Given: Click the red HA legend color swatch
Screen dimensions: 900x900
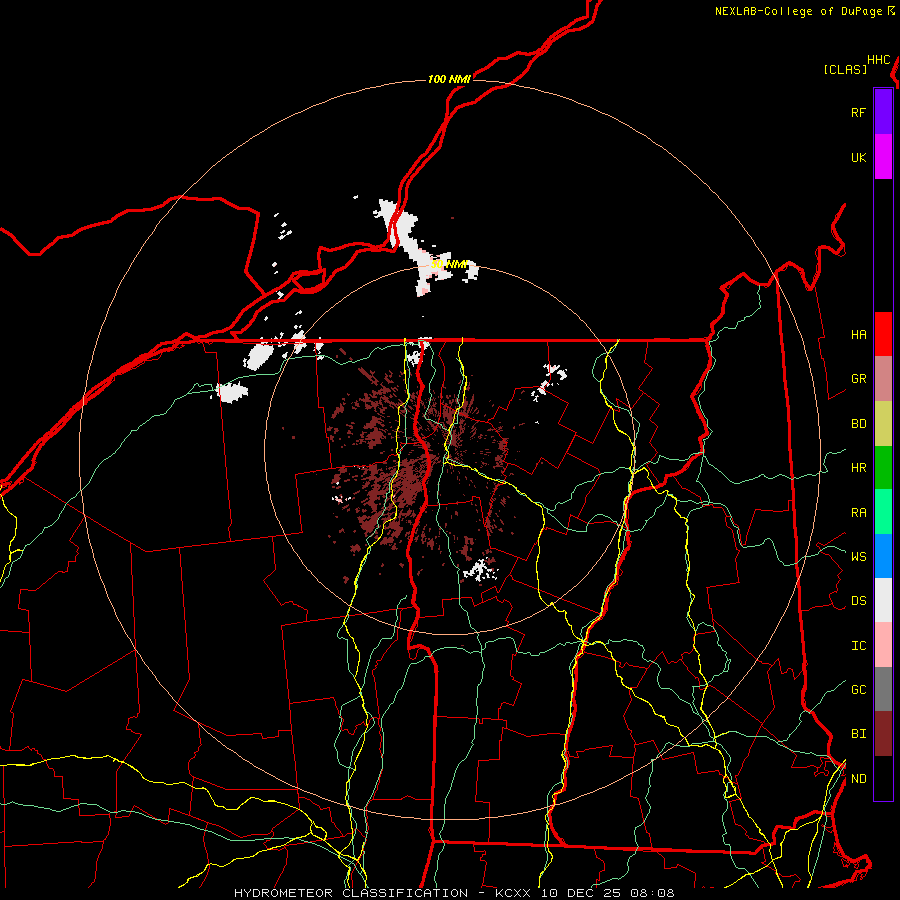Looking at the screenshot, I should 883,334.
